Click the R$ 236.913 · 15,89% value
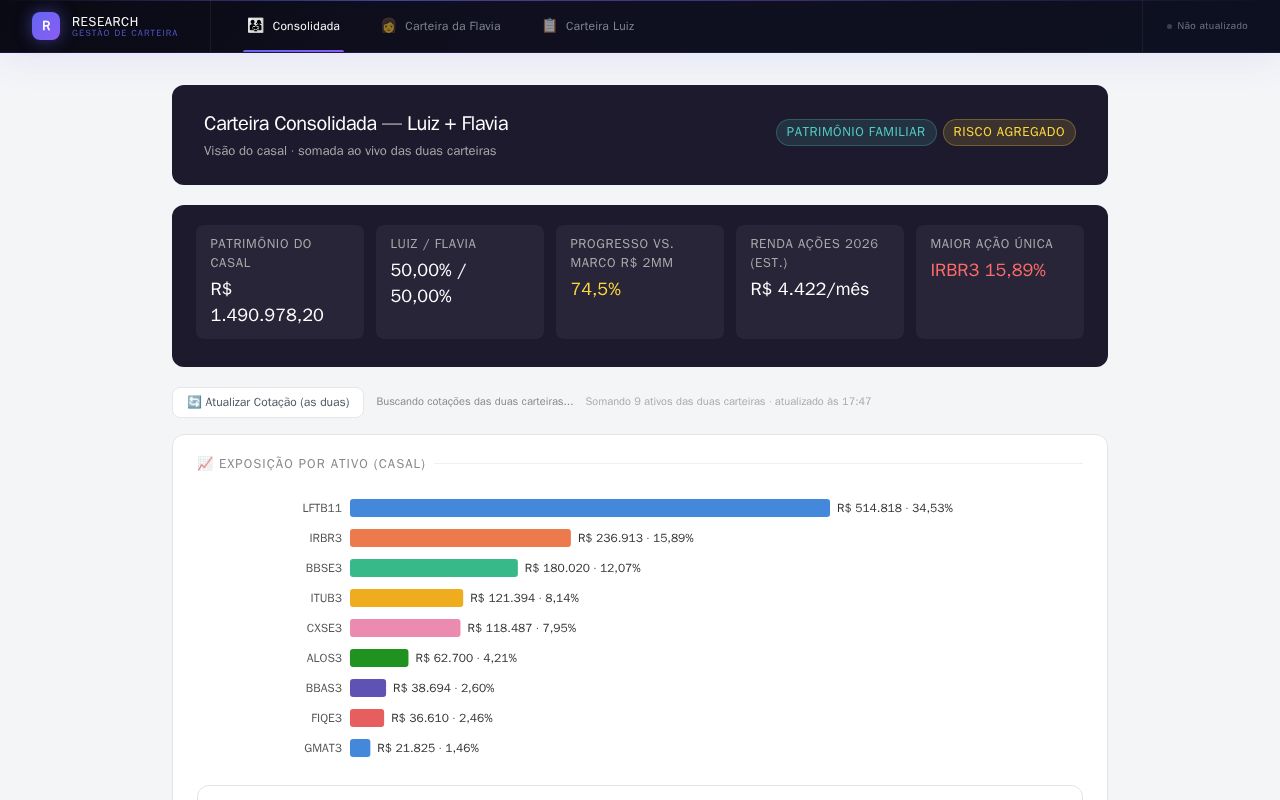1280x800 pixels. [636, 538]
